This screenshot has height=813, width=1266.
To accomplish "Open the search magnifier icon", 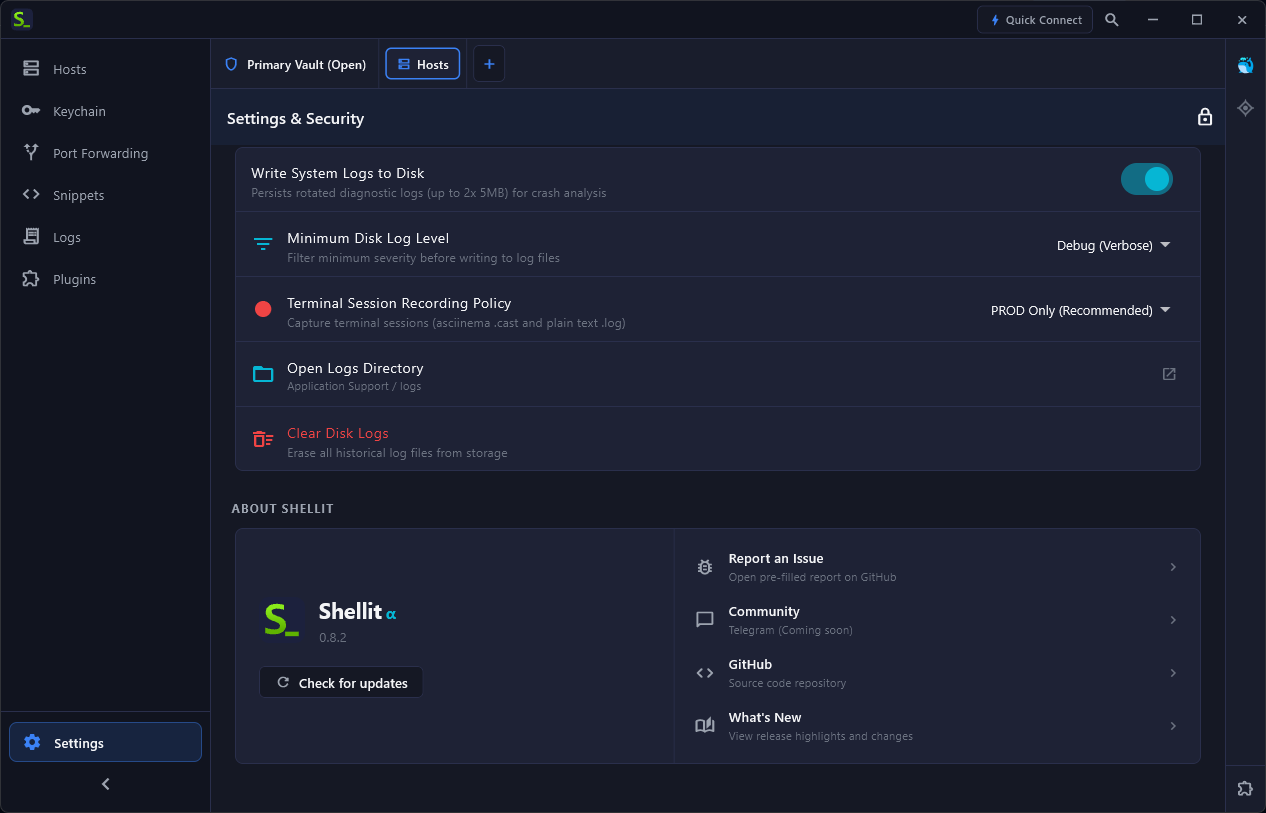I will 1112,20.
